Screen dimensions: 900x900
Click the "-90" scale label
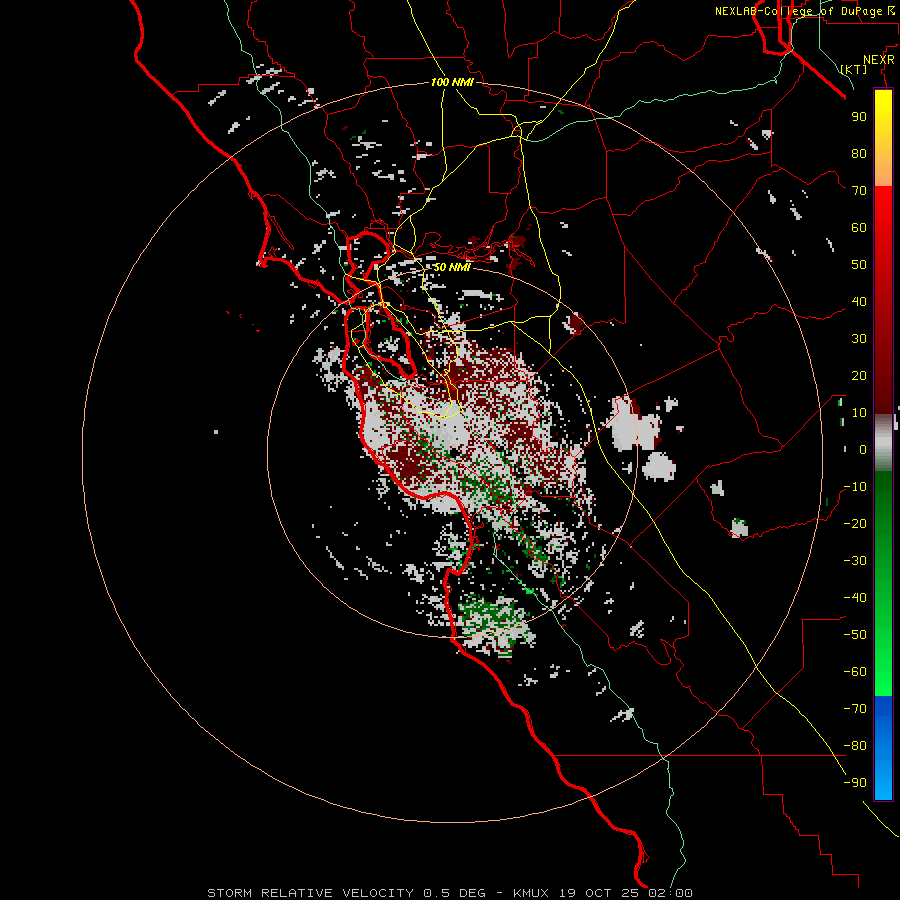(855, 783)
